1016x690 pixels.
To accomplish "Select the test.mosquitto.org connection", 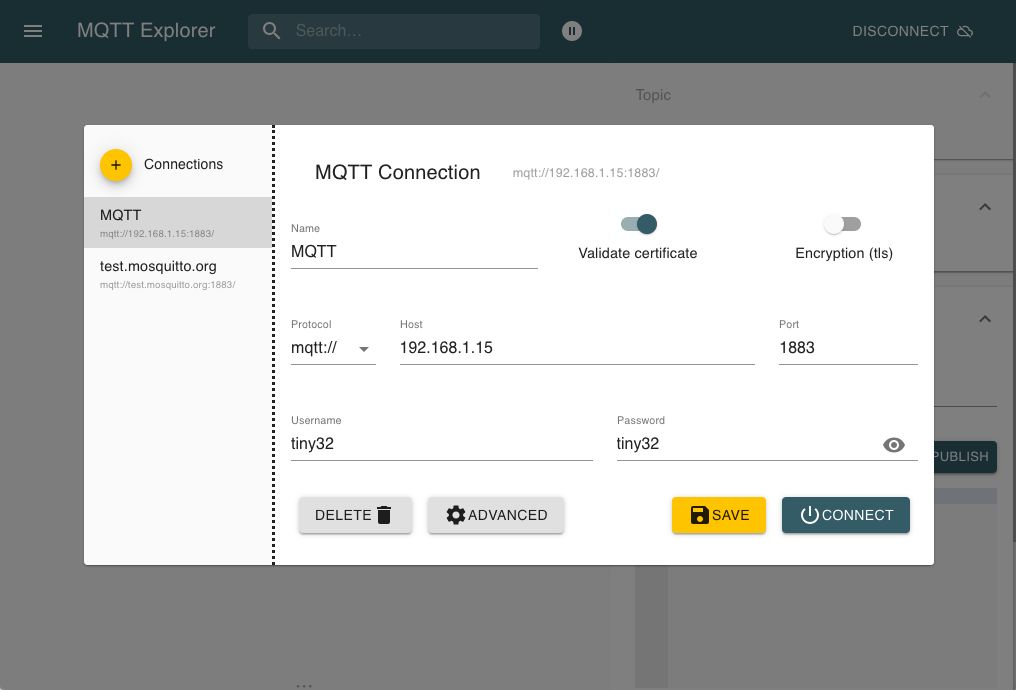I will pyautogui.click(x=178, y=274).
